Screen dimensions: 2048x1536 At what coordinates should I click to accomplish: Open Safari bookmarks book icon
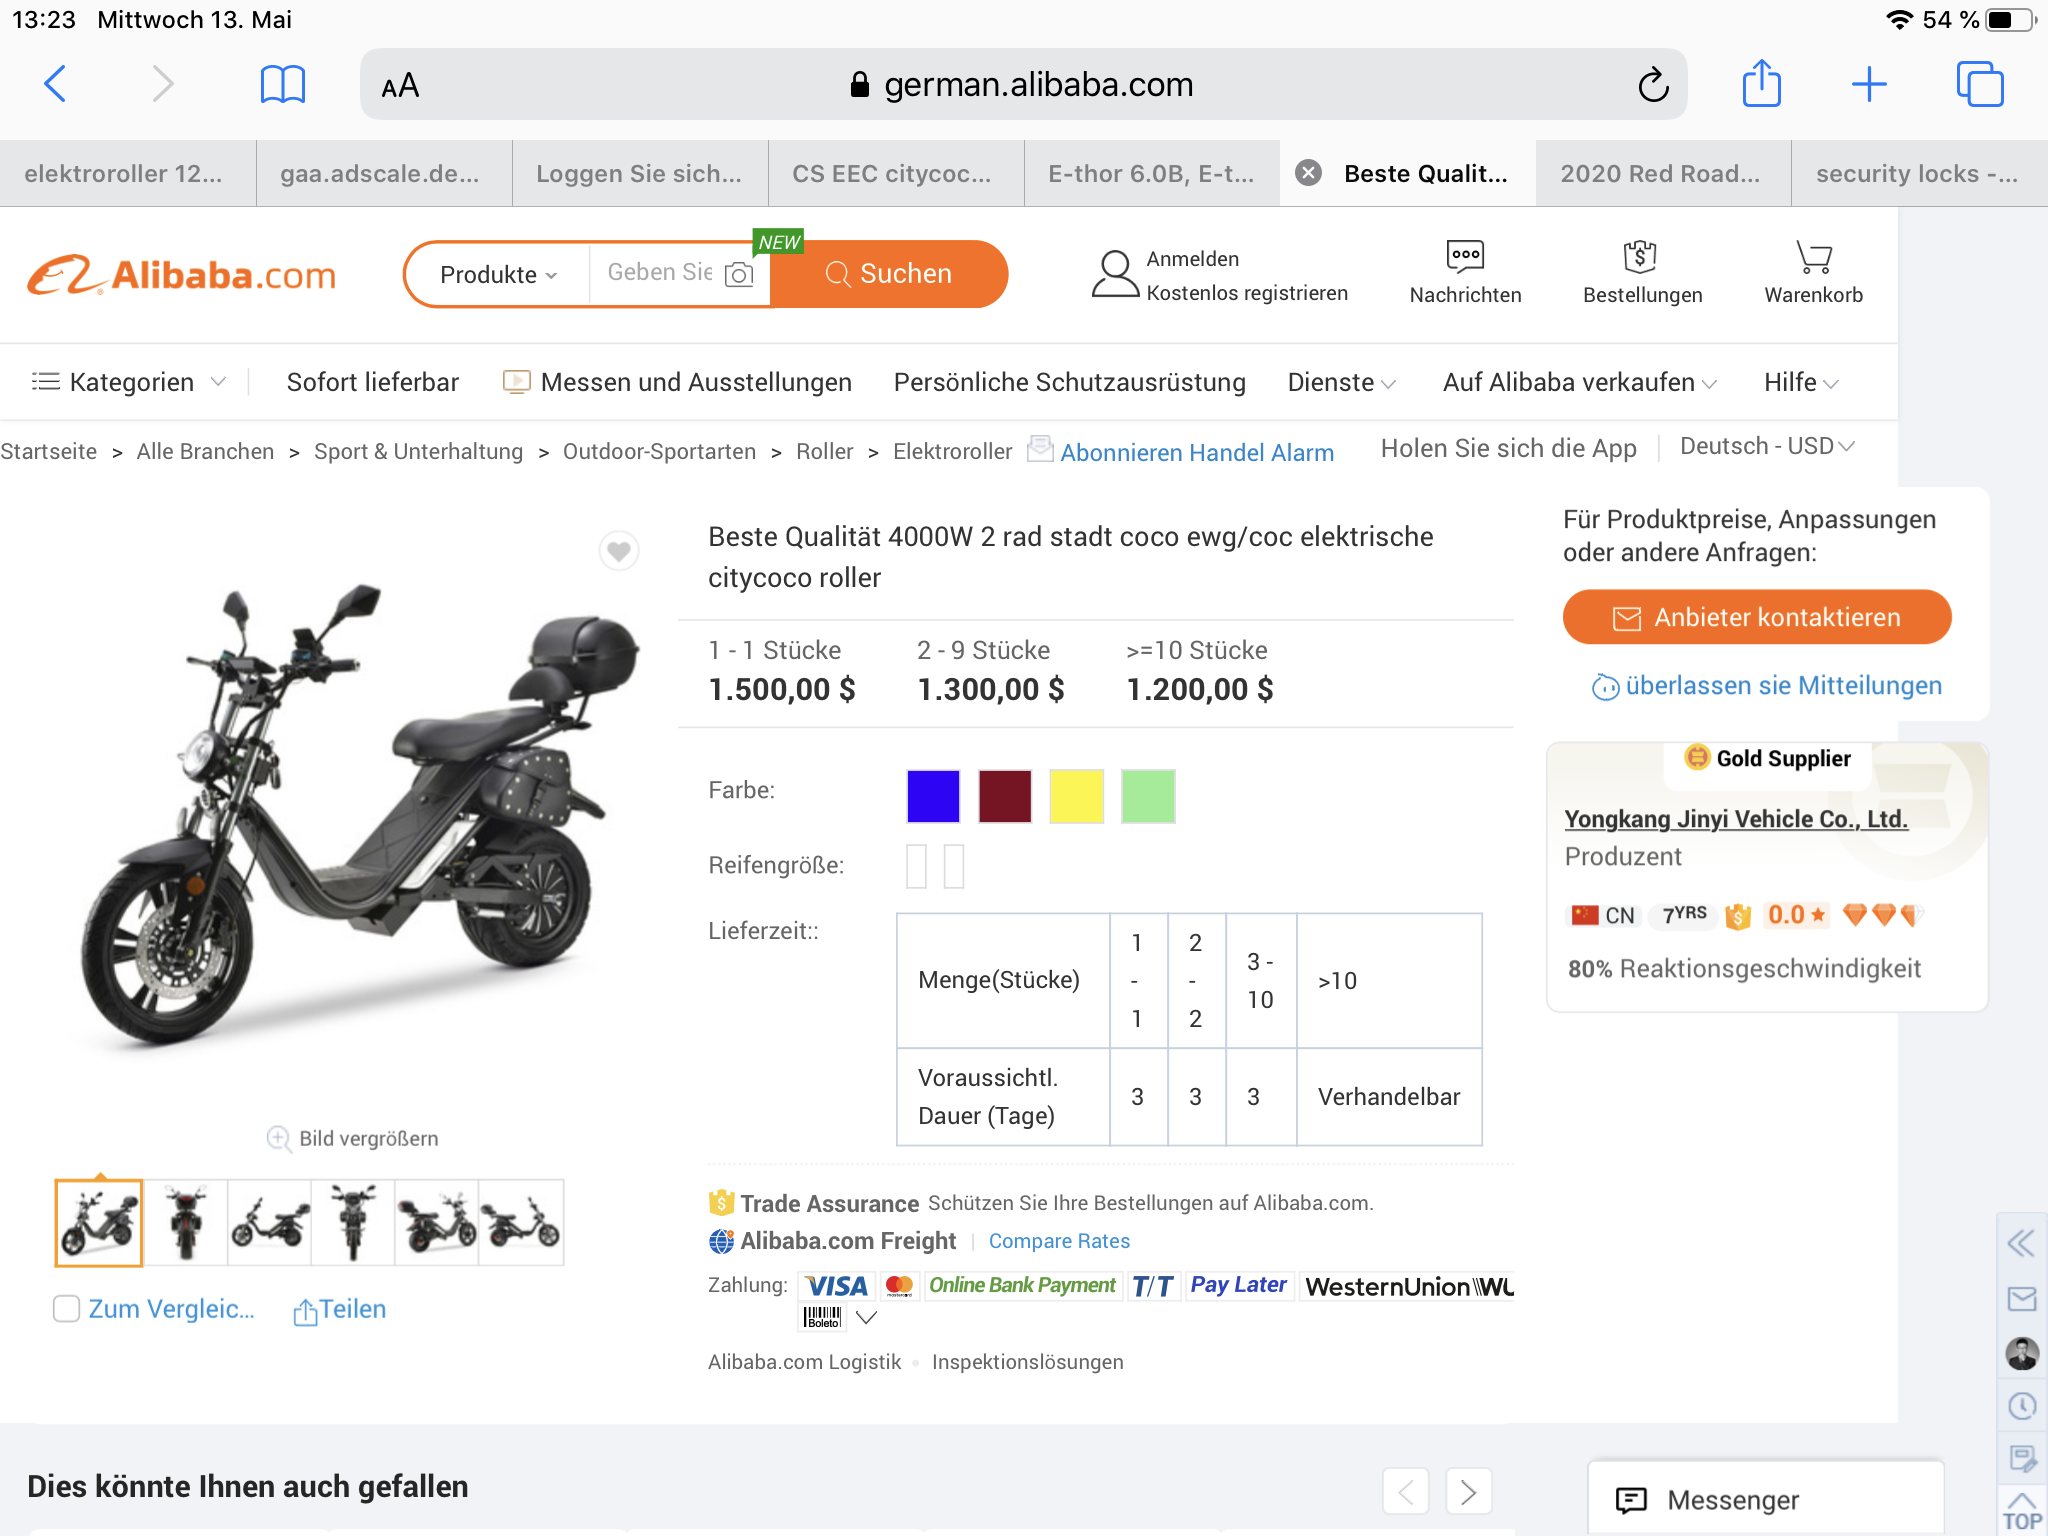click(x=282, y=84)
